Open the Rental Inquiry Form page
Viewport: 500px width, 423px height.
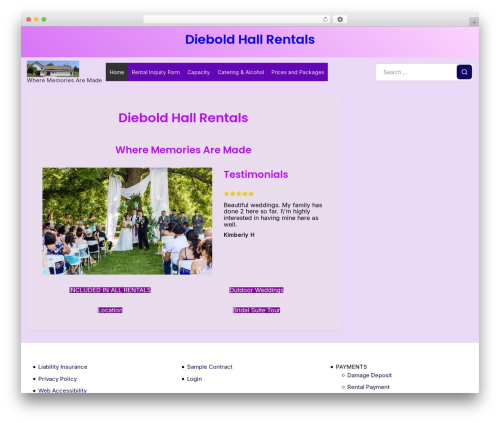[x=156, y=72]
